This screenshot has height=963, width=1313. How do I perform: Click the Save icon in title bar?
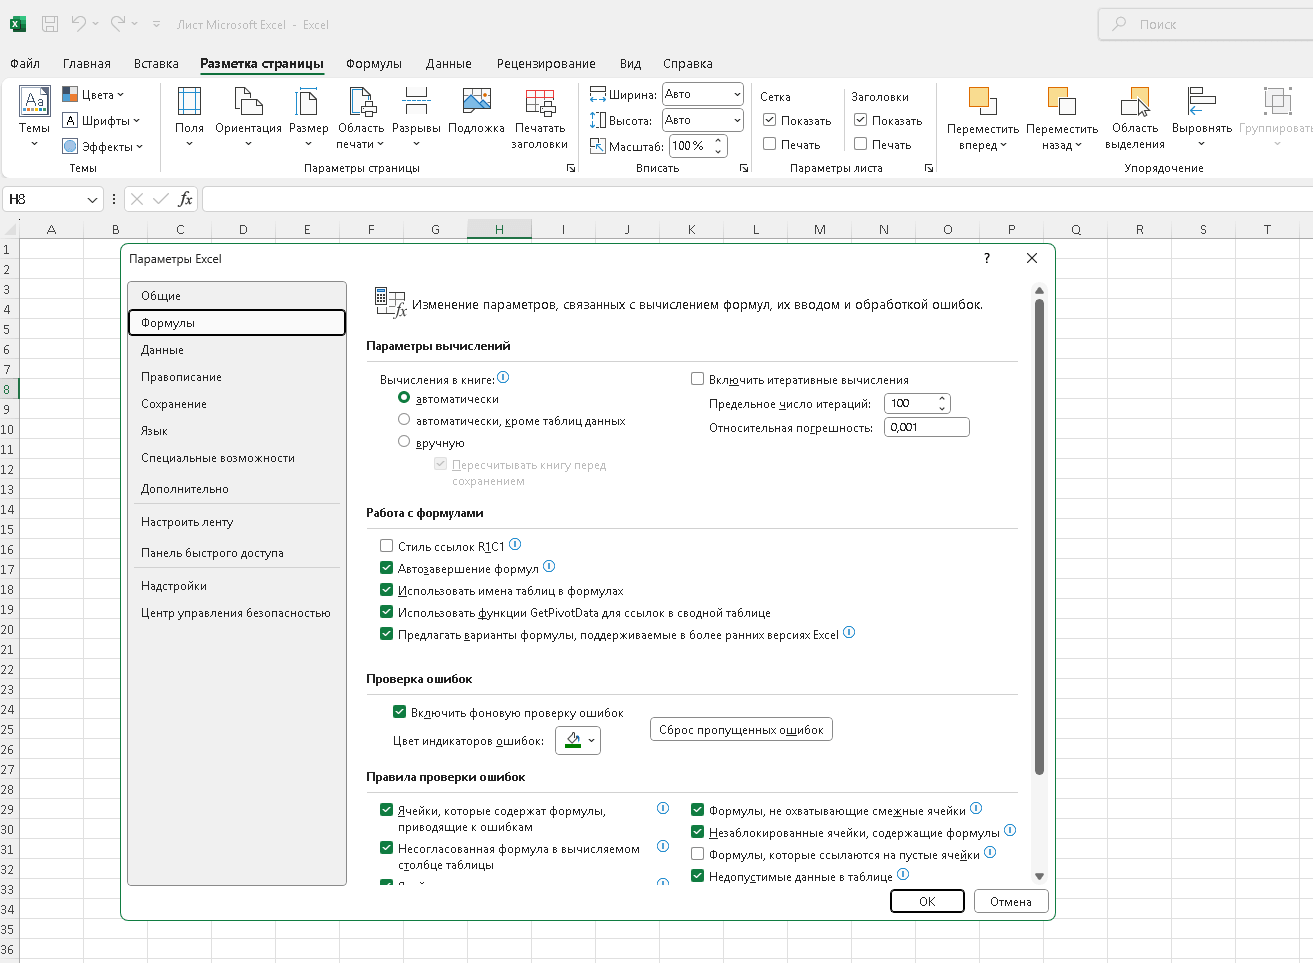tap(50, 24)
